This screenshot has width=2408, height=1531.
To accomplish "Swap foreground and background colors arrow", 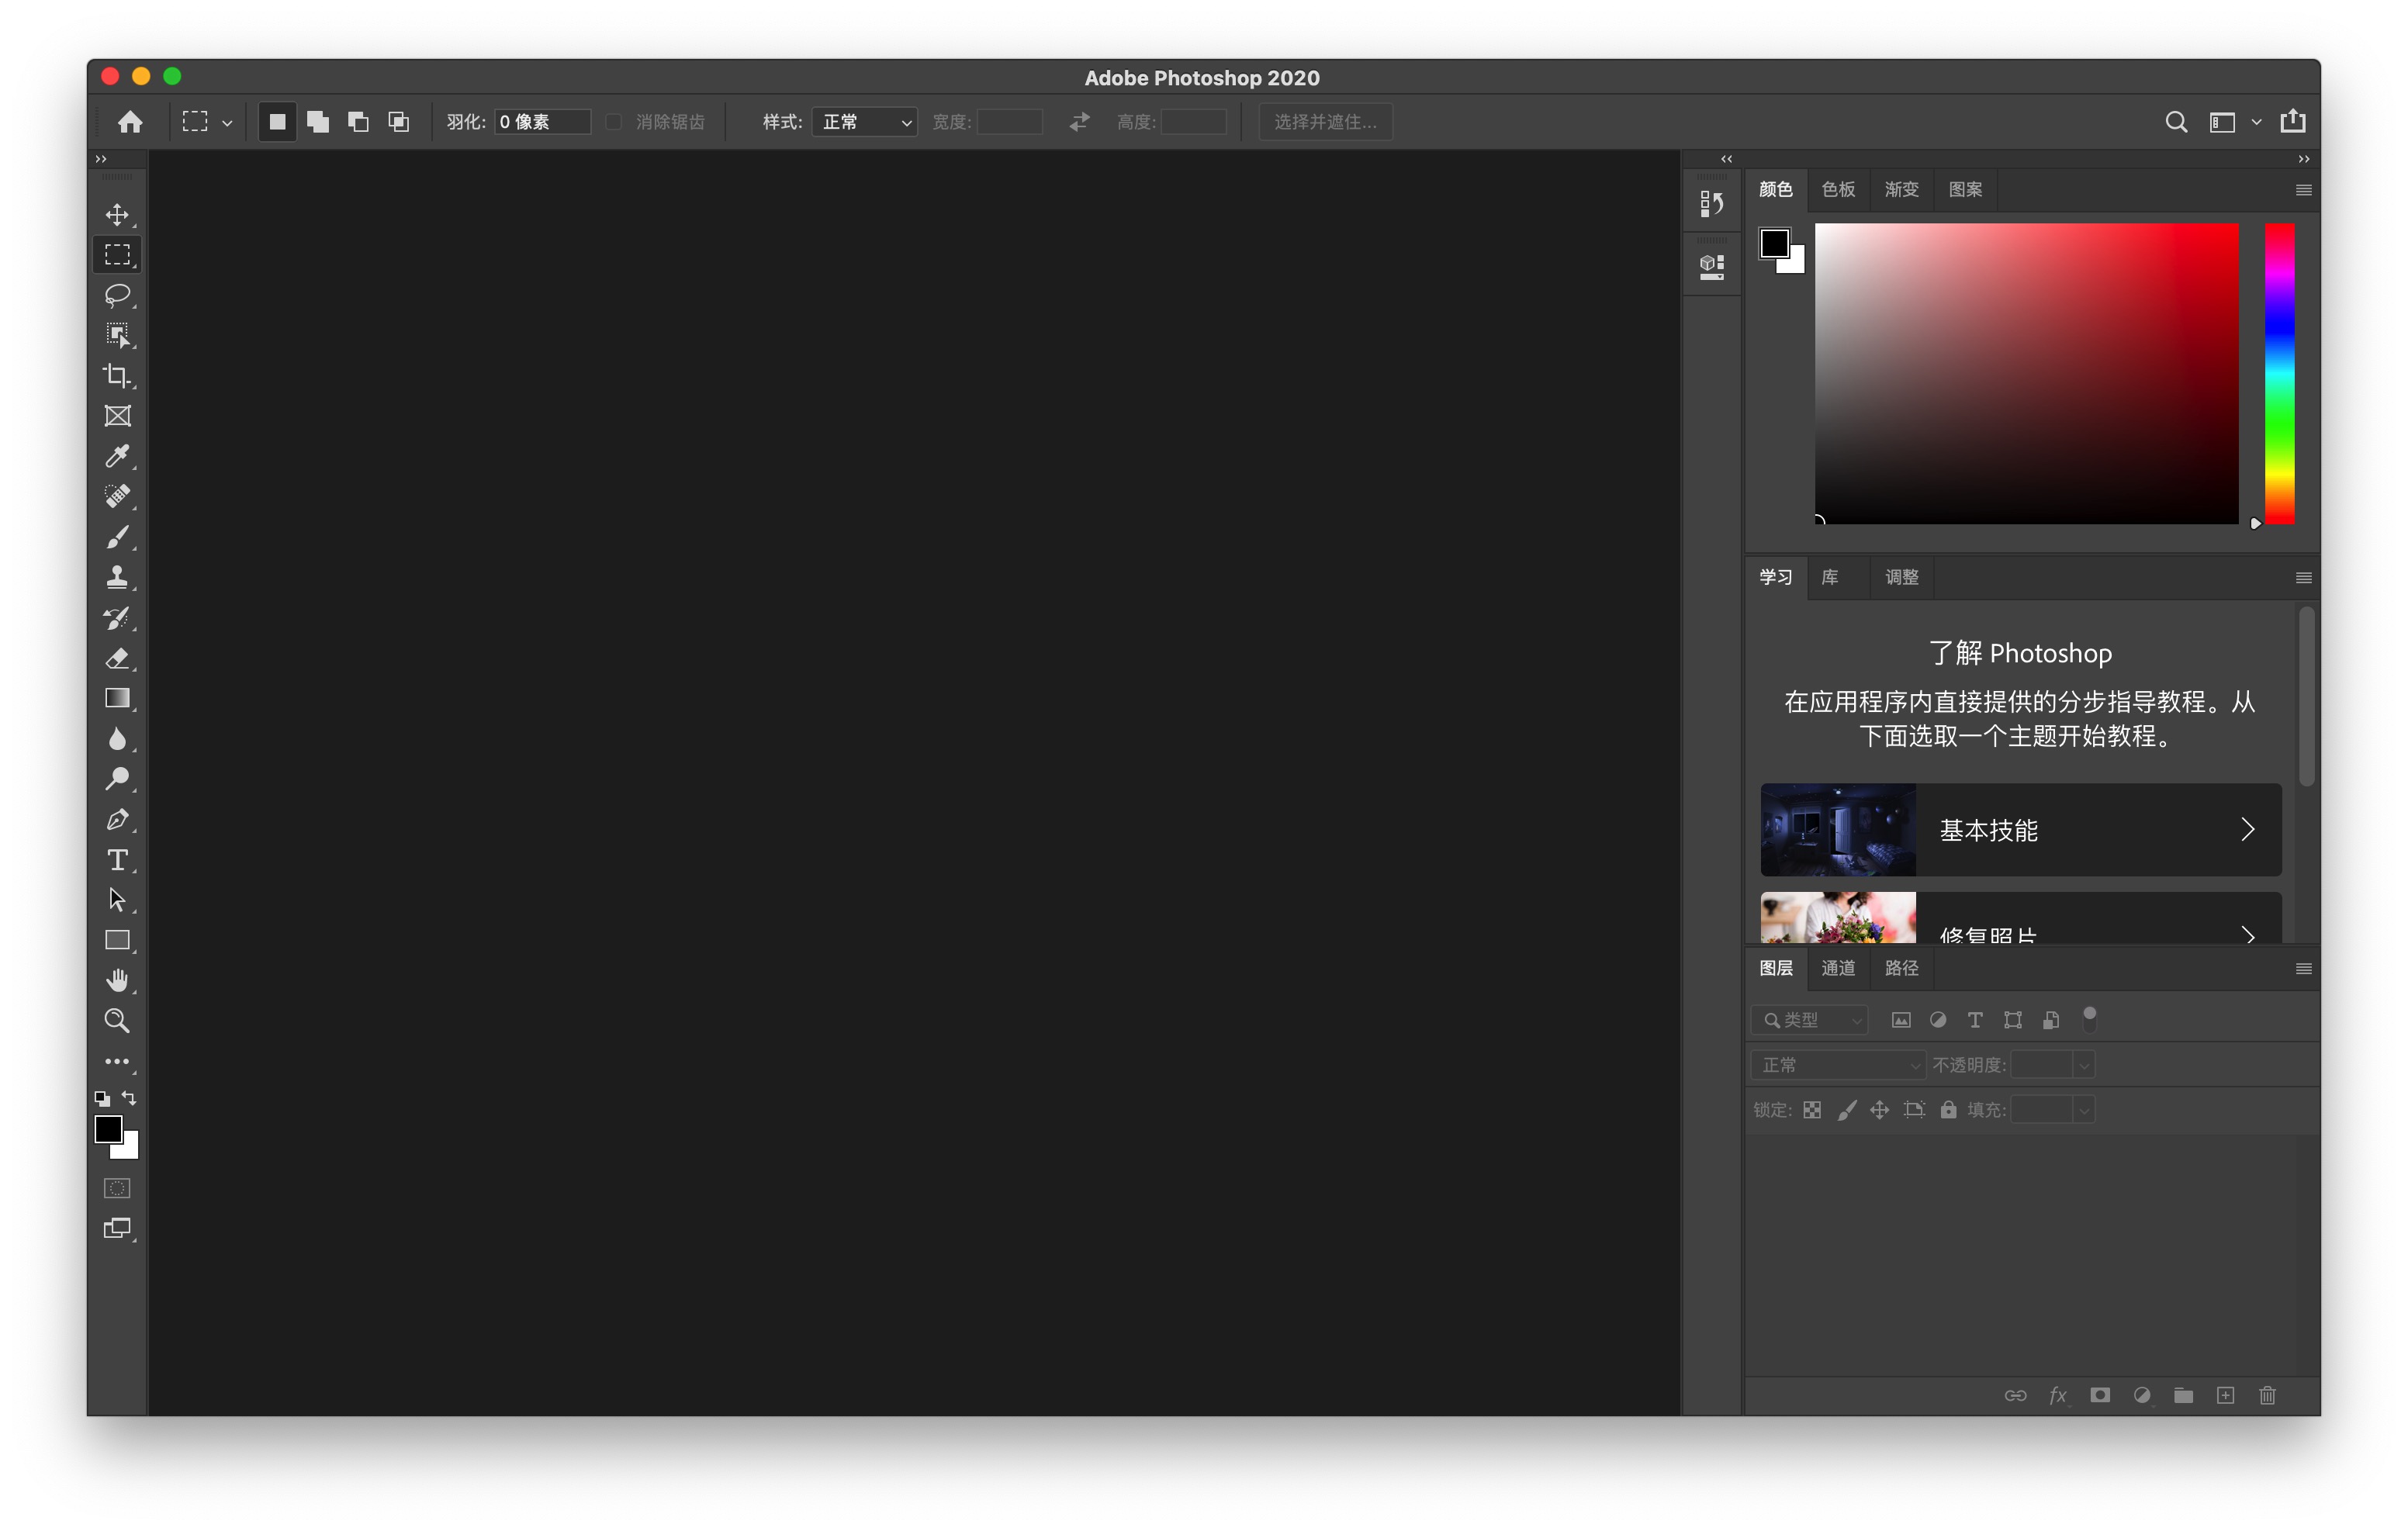I will [x=129, y=1098].
